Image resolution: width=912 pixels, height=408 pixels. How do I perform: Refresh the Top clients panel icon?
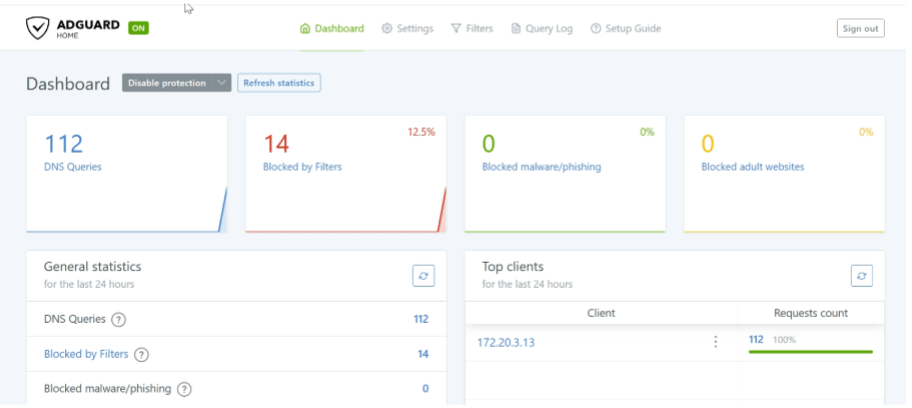click(862, 275)
